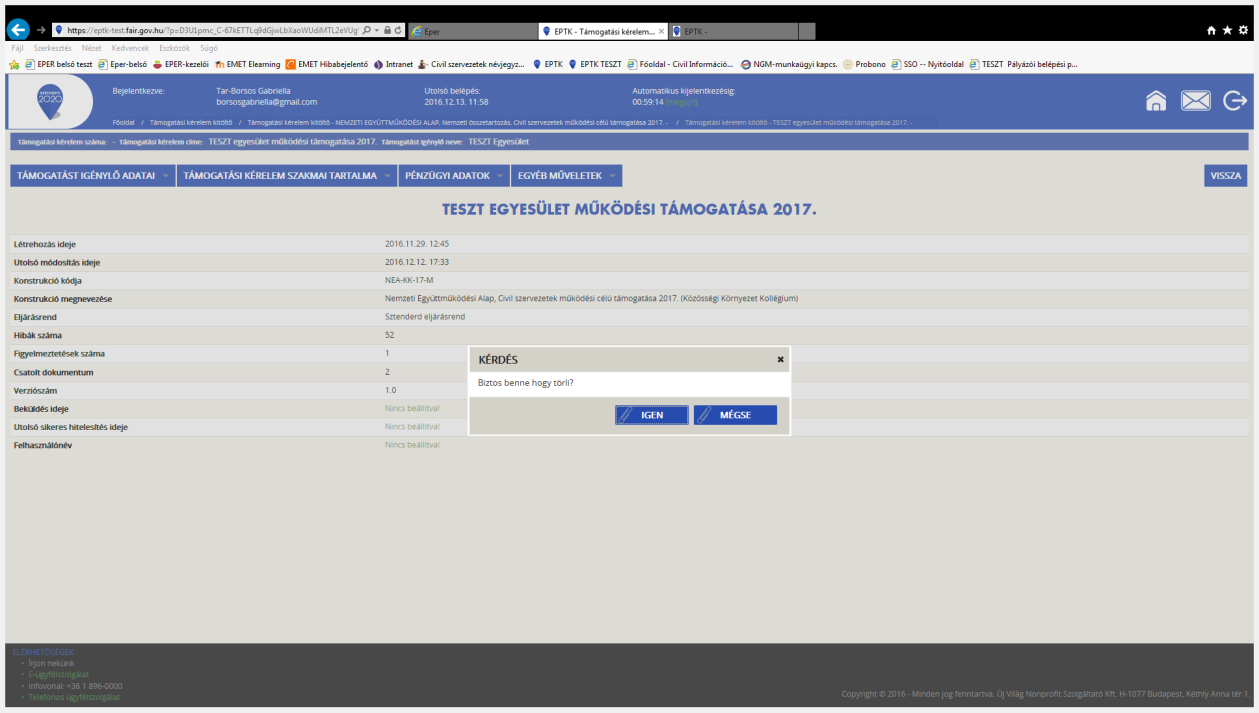Select the Sztenderd eljárásrend value
Image resolution: width=1259 pixels, height=713 pixels.
pyautogui.click(x=425, y=317)
